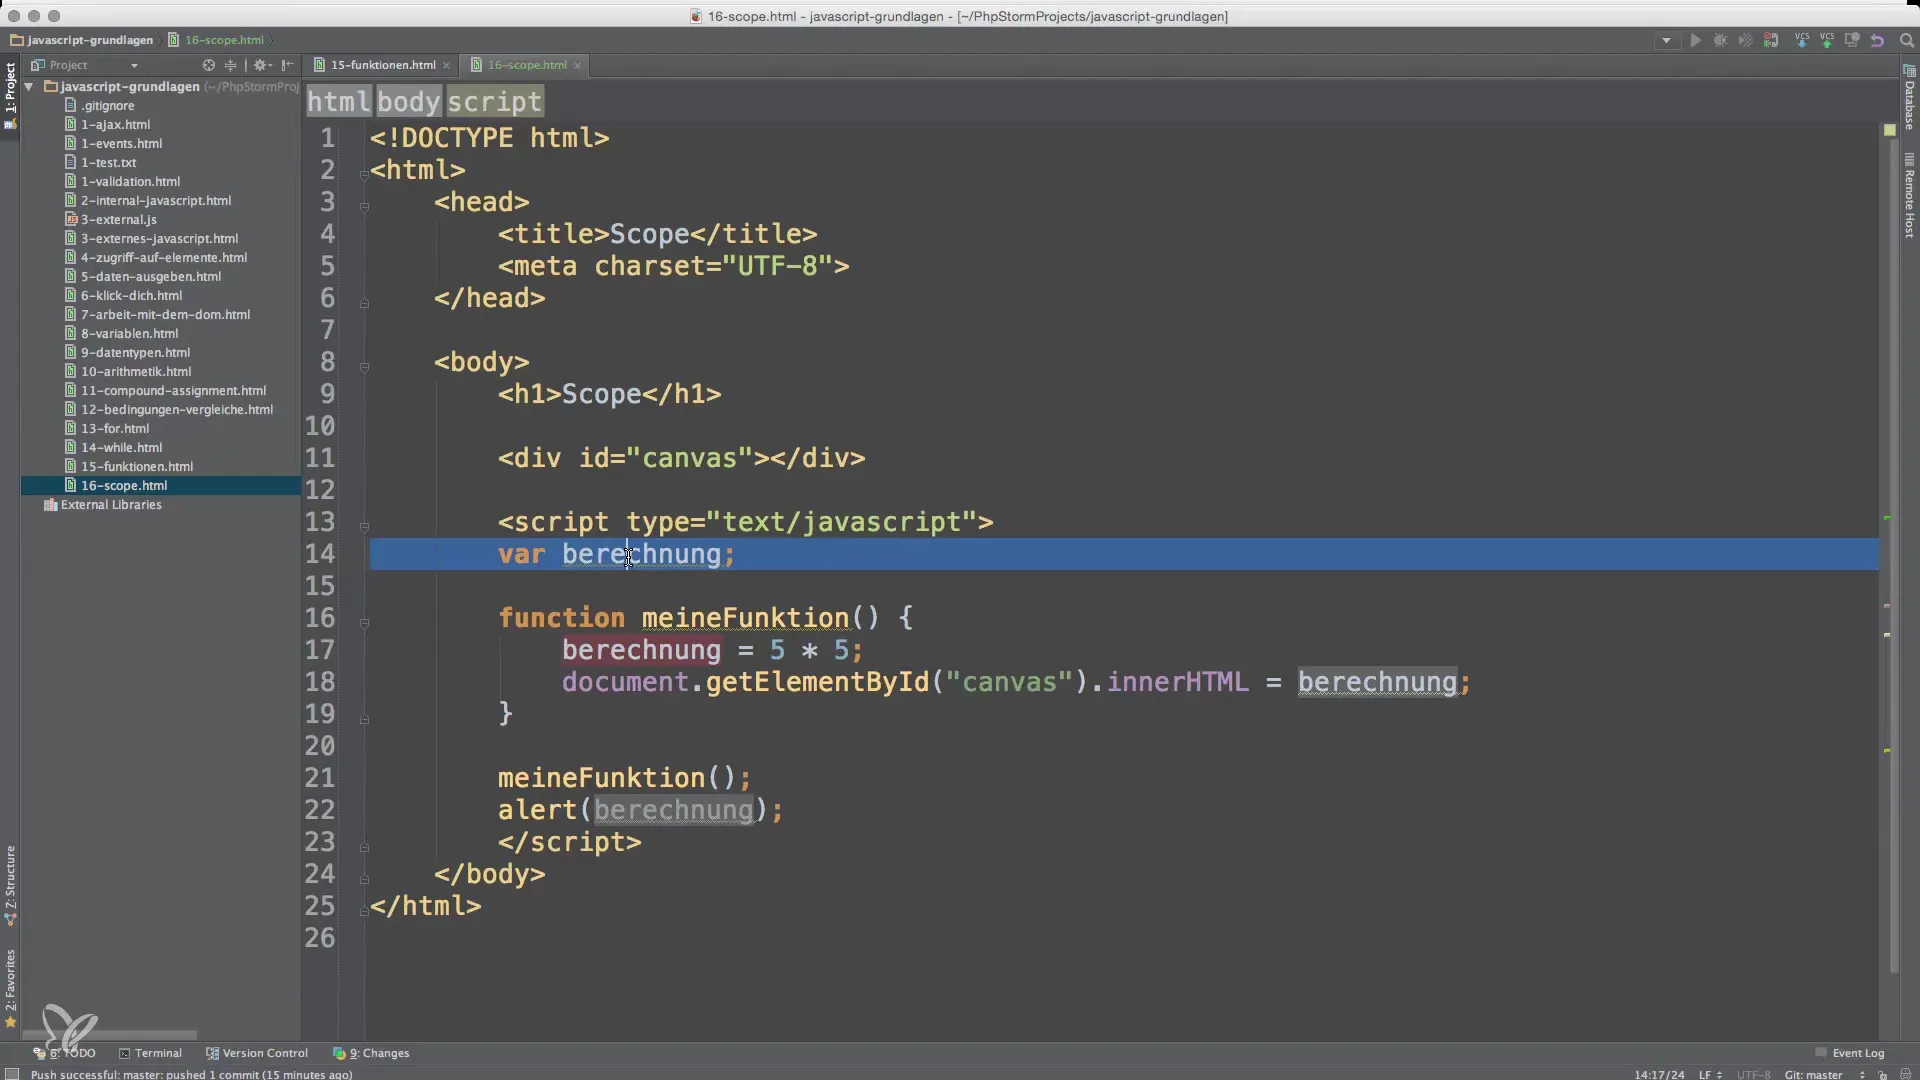Click the 14:17/24 caret position indicator
The image size is (1920, 1080).
pyautogui.click(x=1660, y=1074)
